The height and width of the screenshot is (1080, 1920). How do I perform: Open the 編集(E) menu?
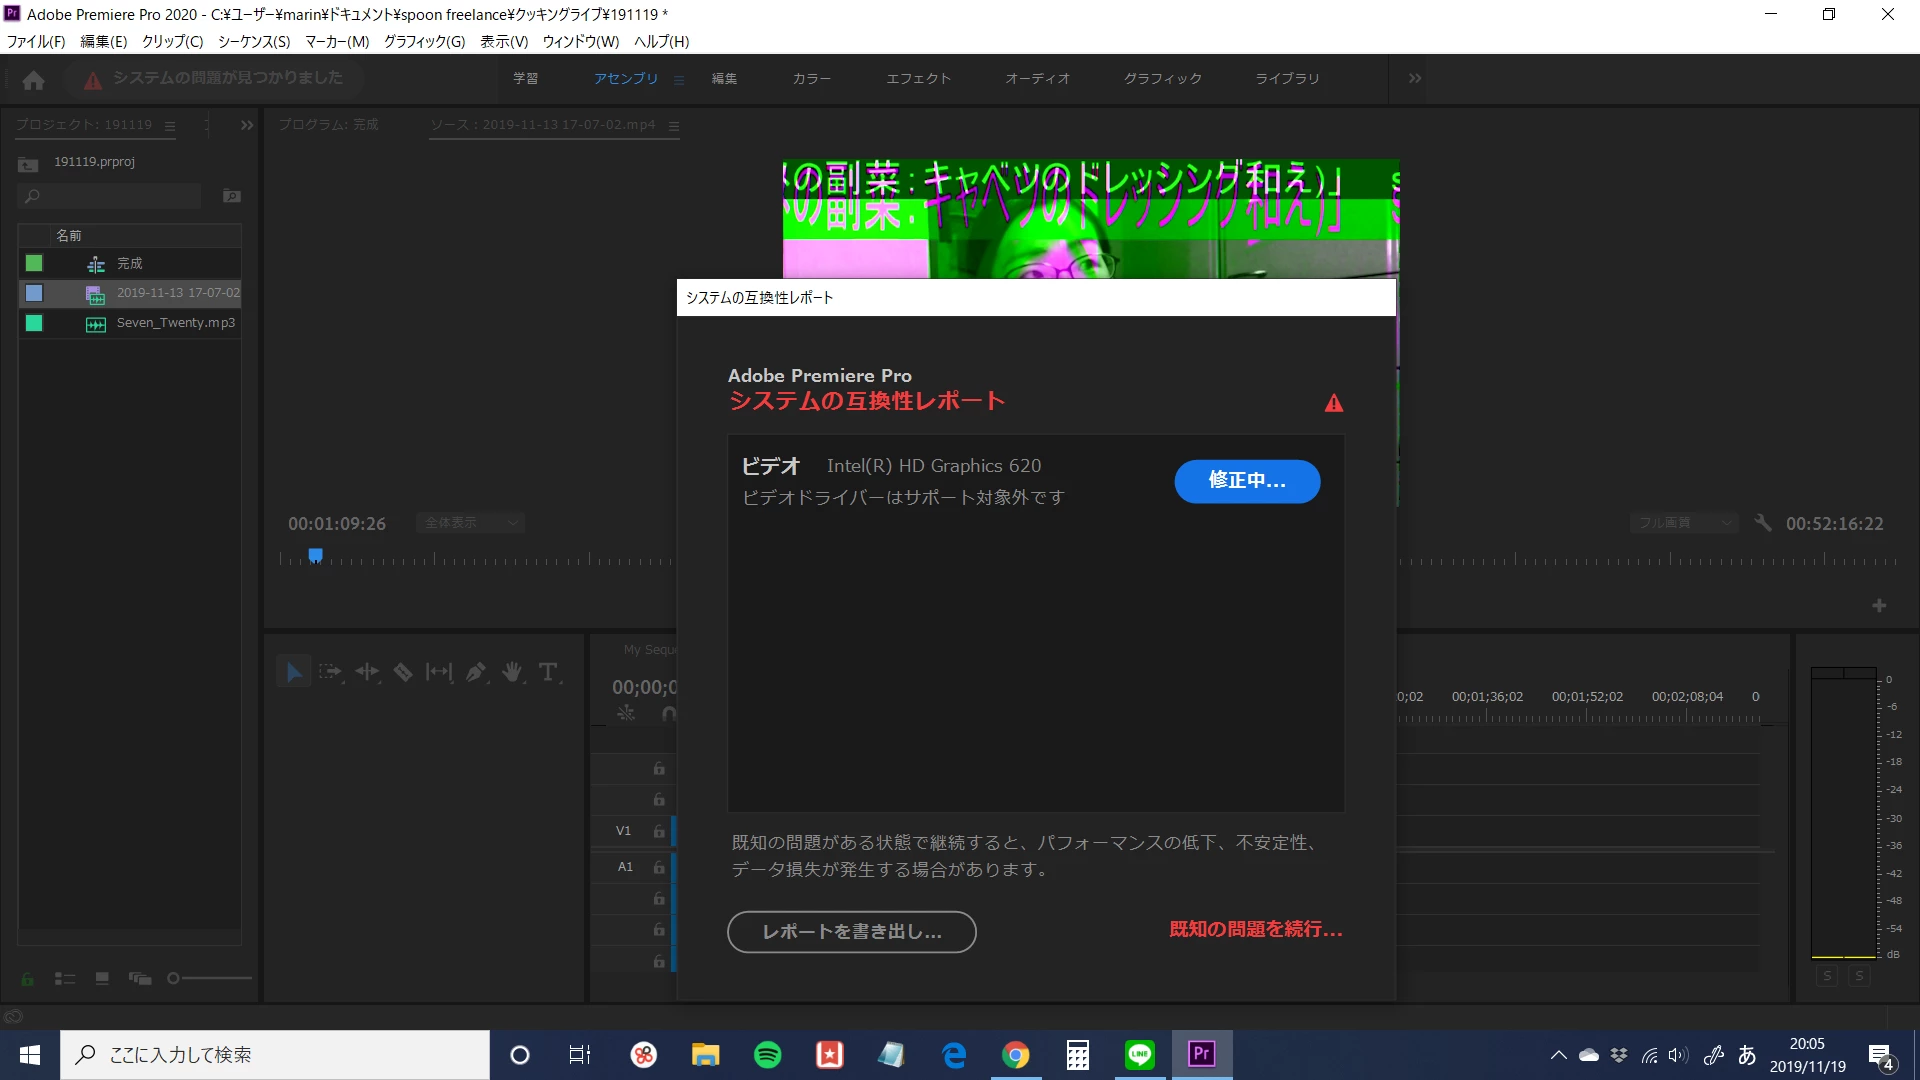(x=104, y=42)
